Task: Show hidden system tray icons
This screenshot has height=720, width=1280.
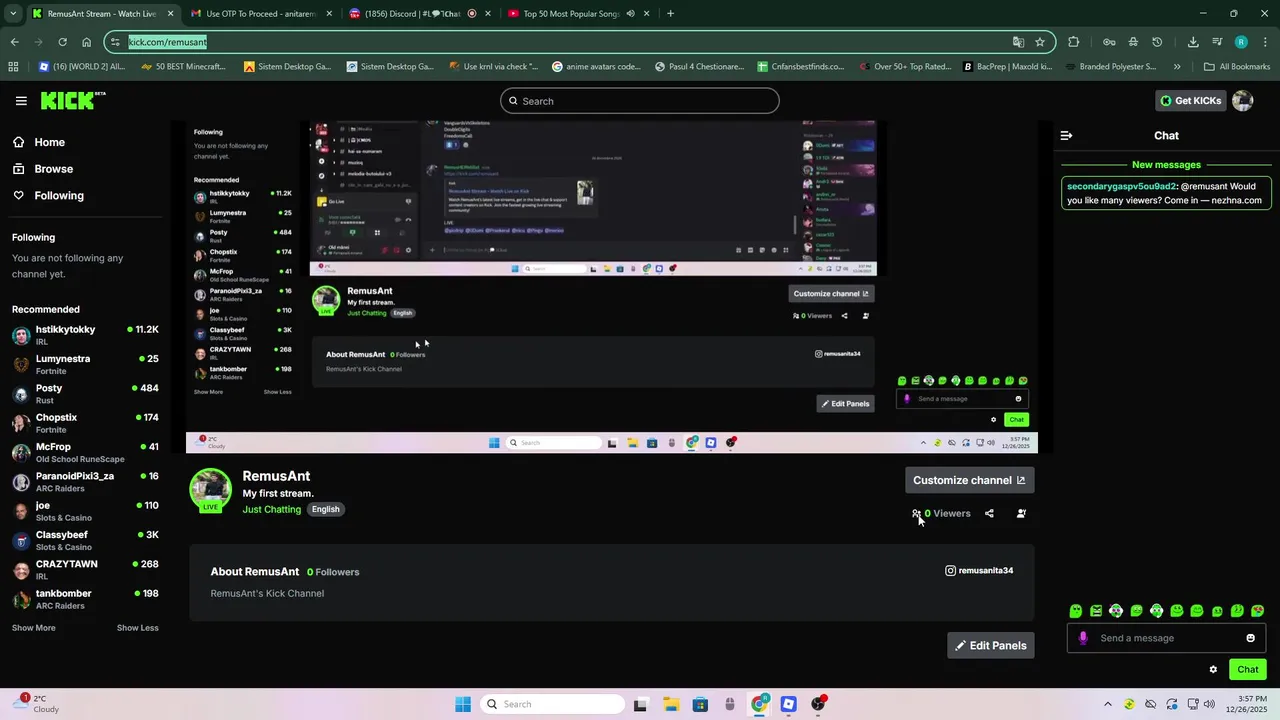Action: pyautogui.click(x=1107, y=704)
